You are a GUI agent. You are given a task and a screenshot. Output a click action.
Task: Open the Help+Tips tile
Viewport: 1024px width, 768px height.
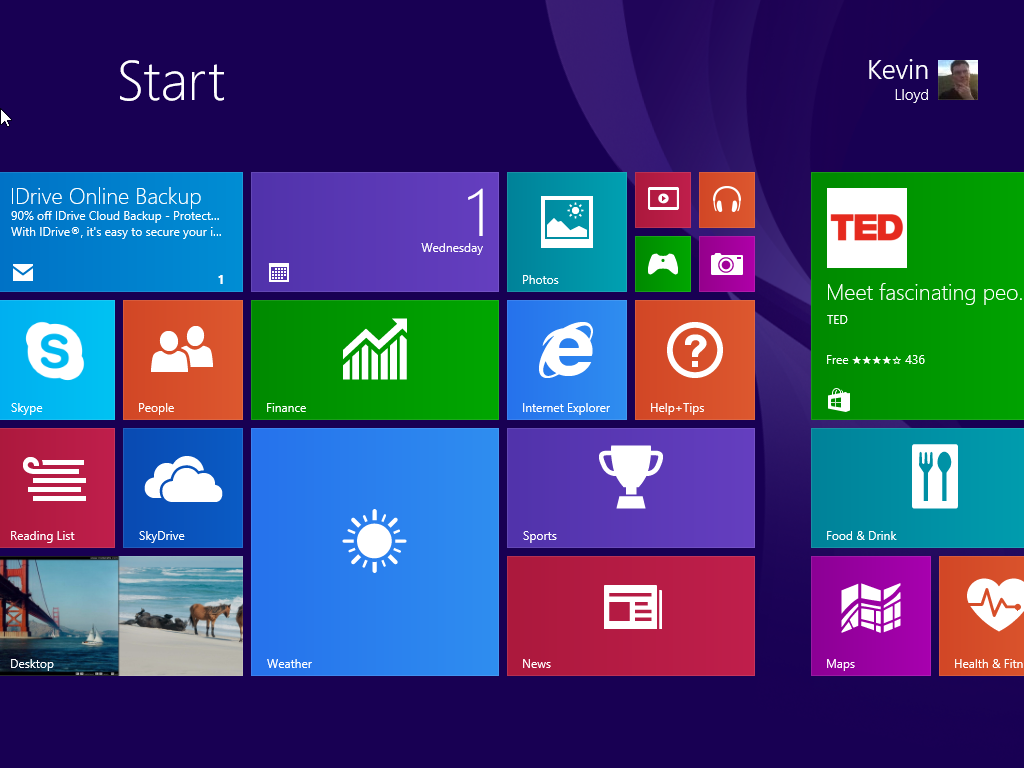695,360
